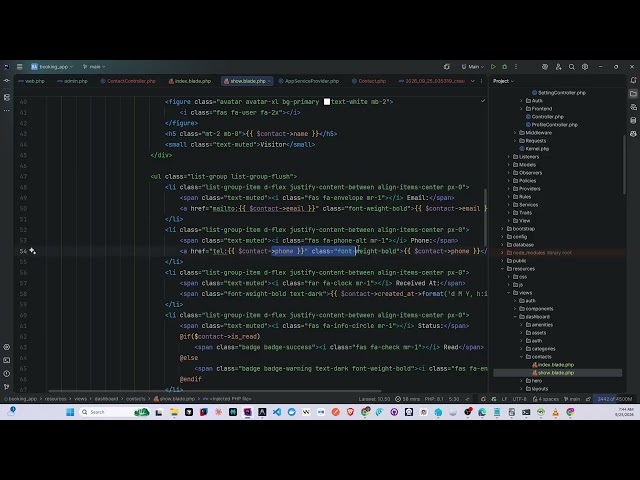Open the Database tool window icon
Screen dimensions: 640x480
[633, 120]
